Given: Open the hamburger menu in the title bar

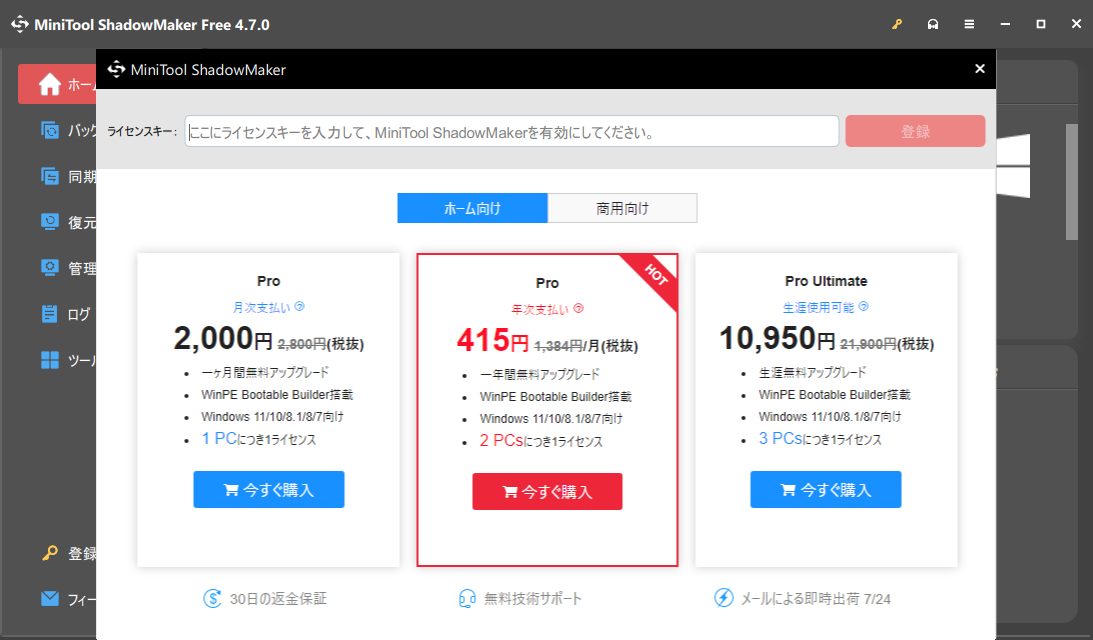Looking at the screenshot, I should (969, 24).
